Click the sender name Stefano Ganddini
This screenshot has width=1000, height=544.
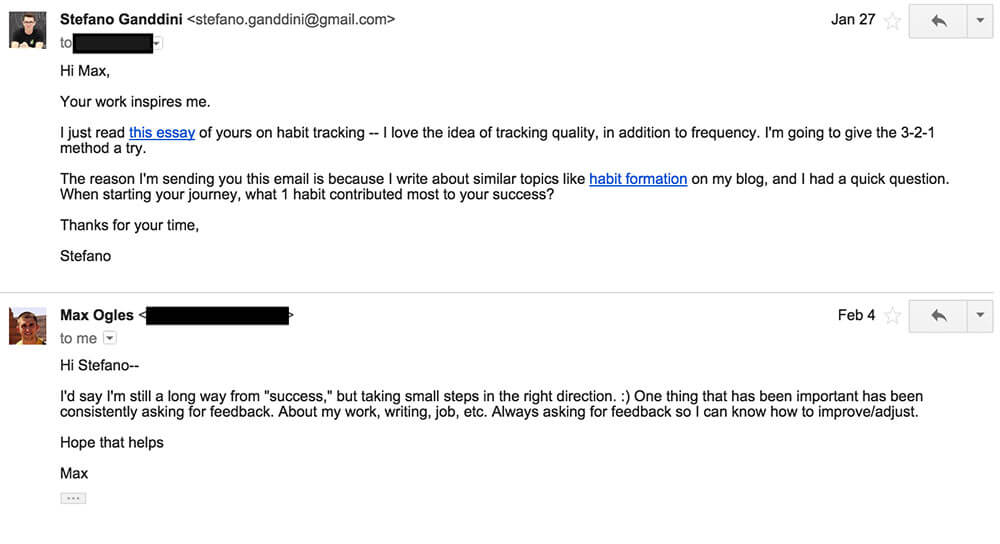coord(121,20)
